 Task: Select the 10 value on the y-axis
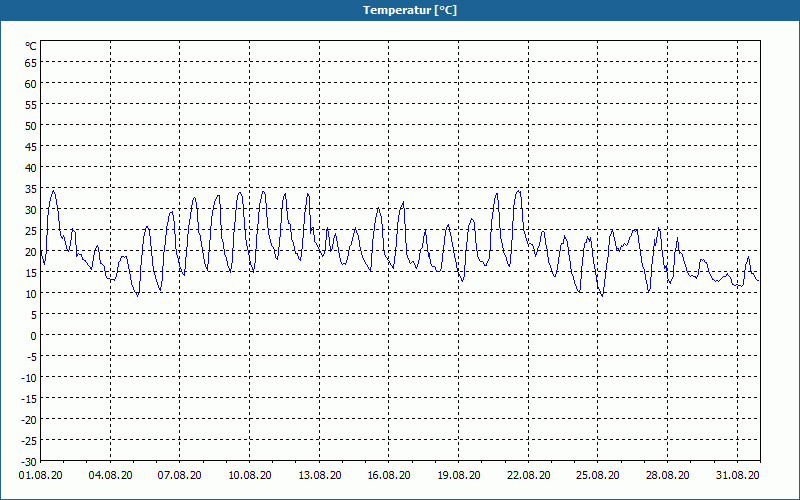coord(31,293)
